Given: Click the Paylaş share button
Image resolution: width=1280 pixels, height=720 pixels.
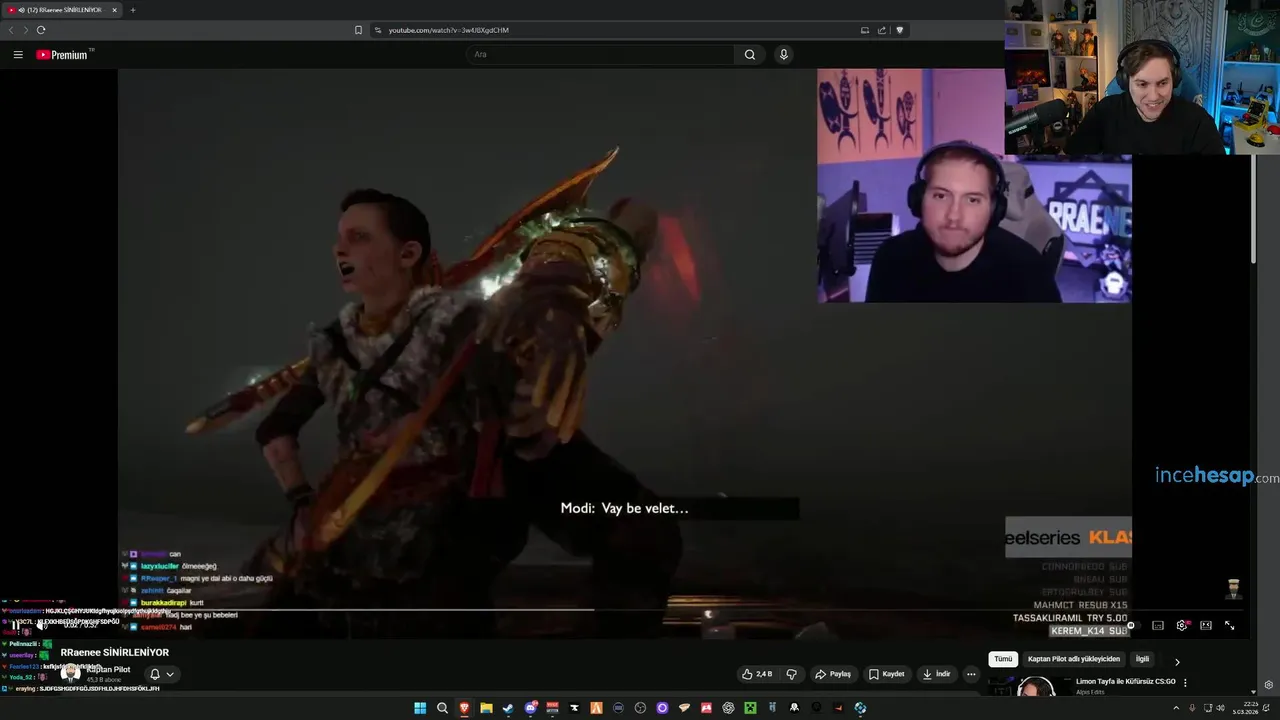Looking at the screenshot, I should [x=833, y=674].
